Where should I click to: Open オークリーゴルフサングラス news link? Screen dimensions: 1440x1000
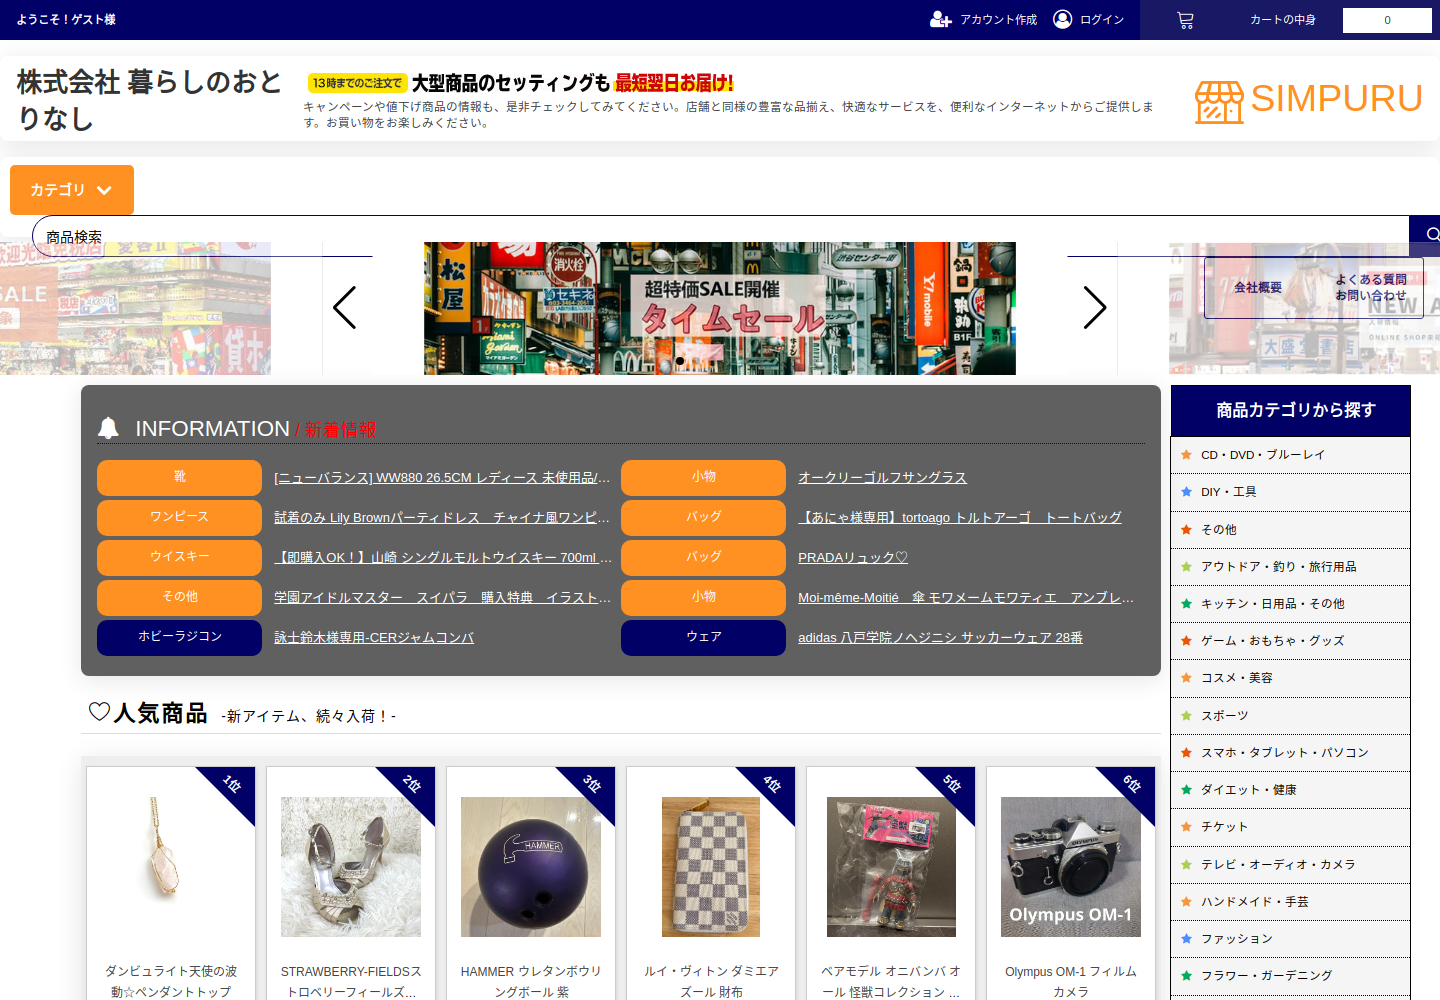(x=882, y=478)
